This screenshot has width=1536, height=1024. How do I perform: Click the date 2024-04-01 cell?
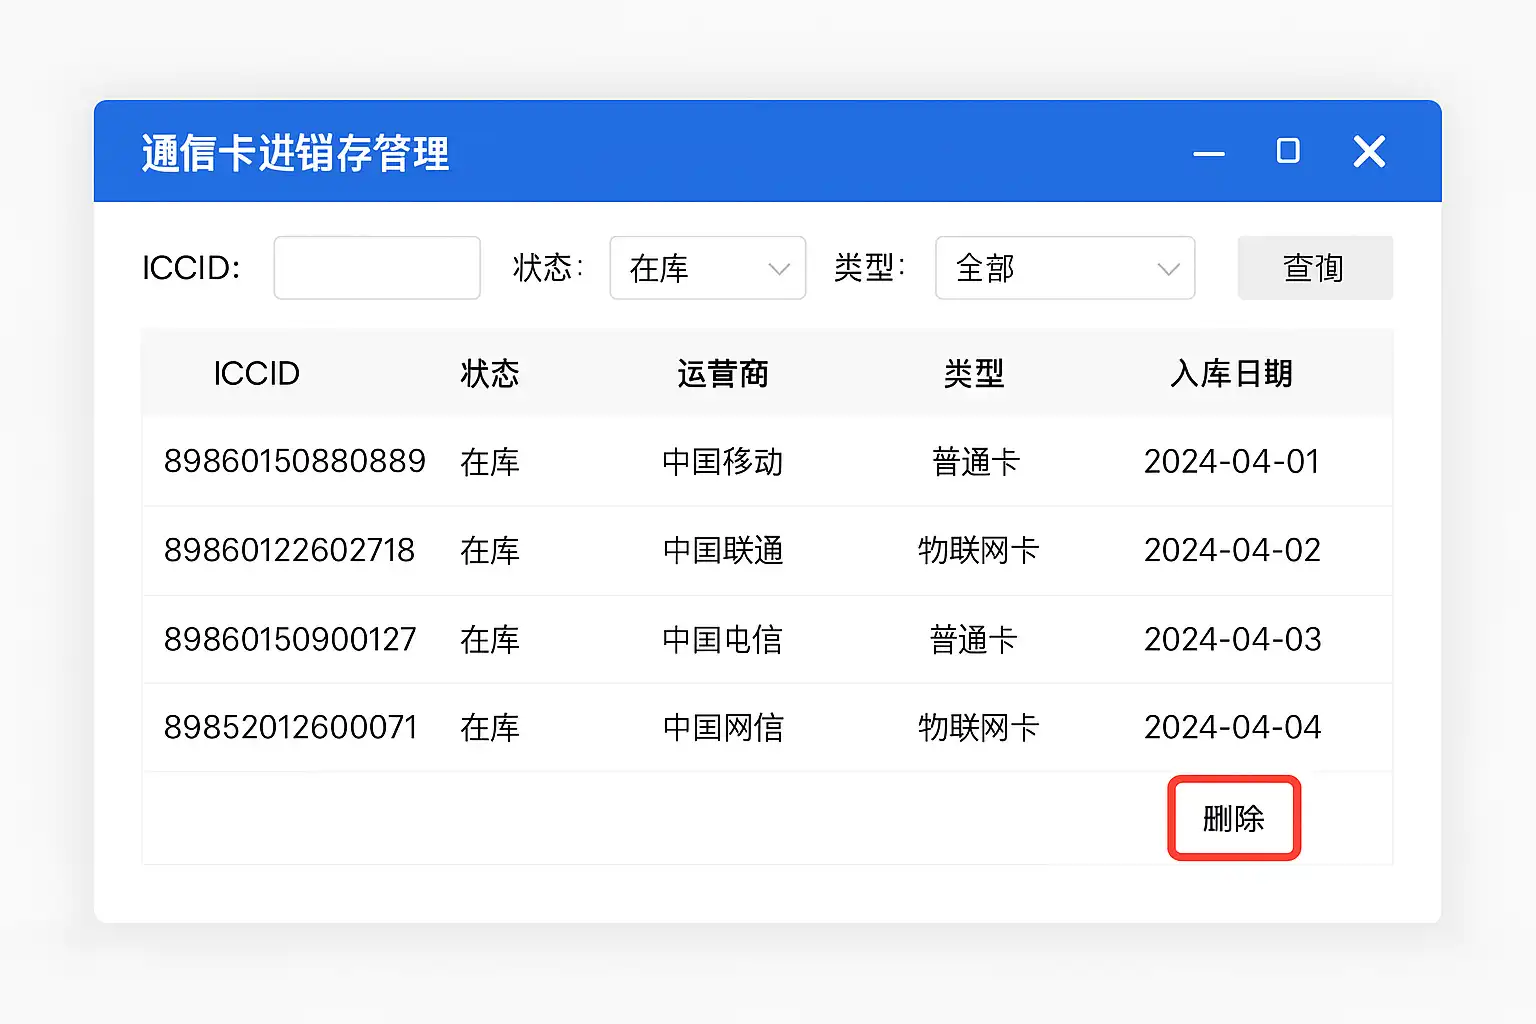pos(1232,462)
